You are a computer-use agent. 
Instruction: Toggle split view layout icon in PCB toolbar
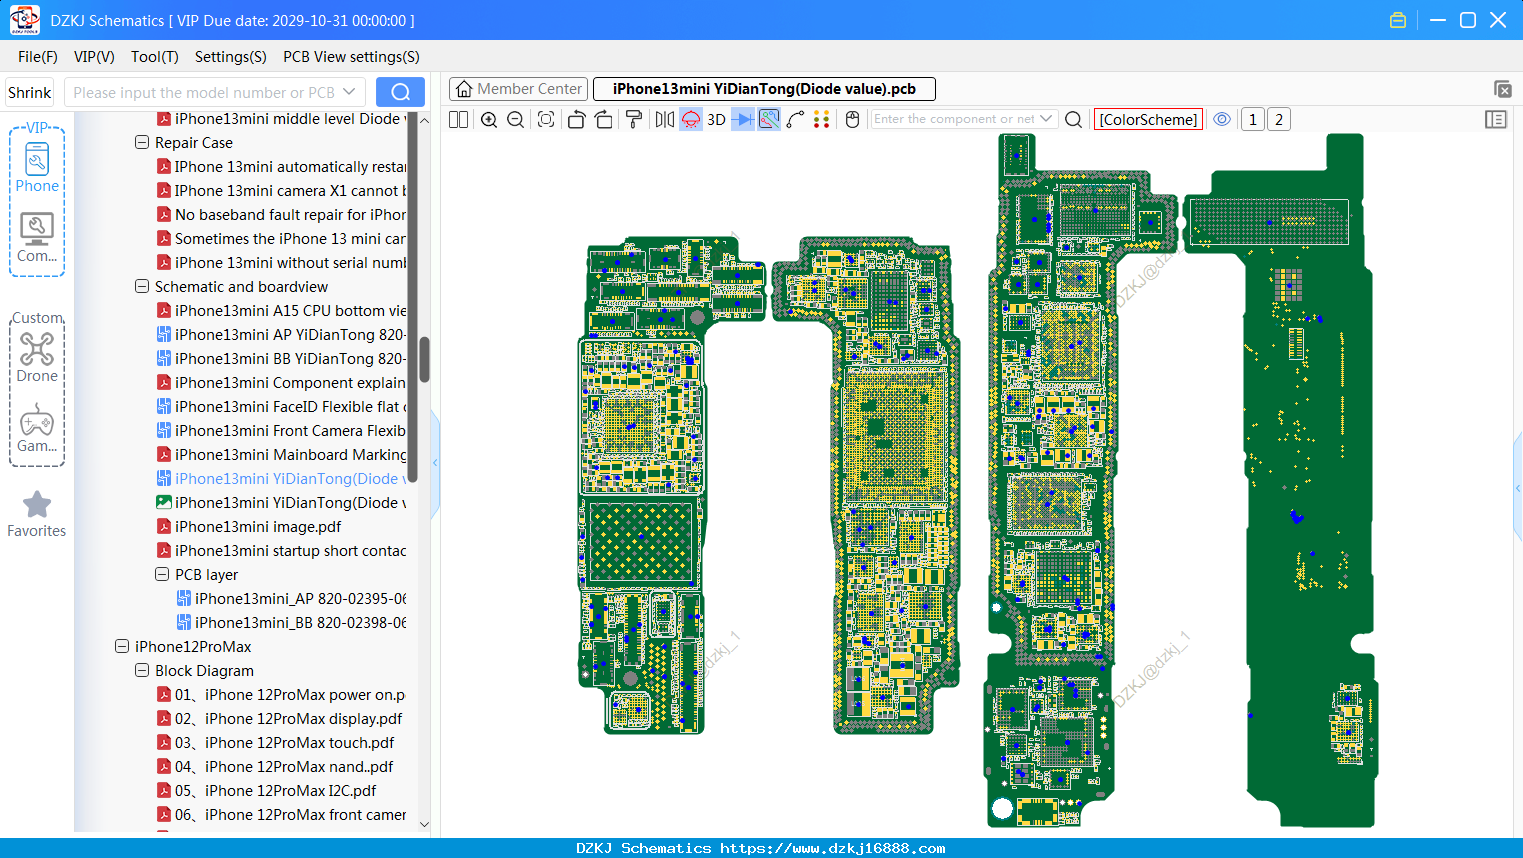point(459,120)
